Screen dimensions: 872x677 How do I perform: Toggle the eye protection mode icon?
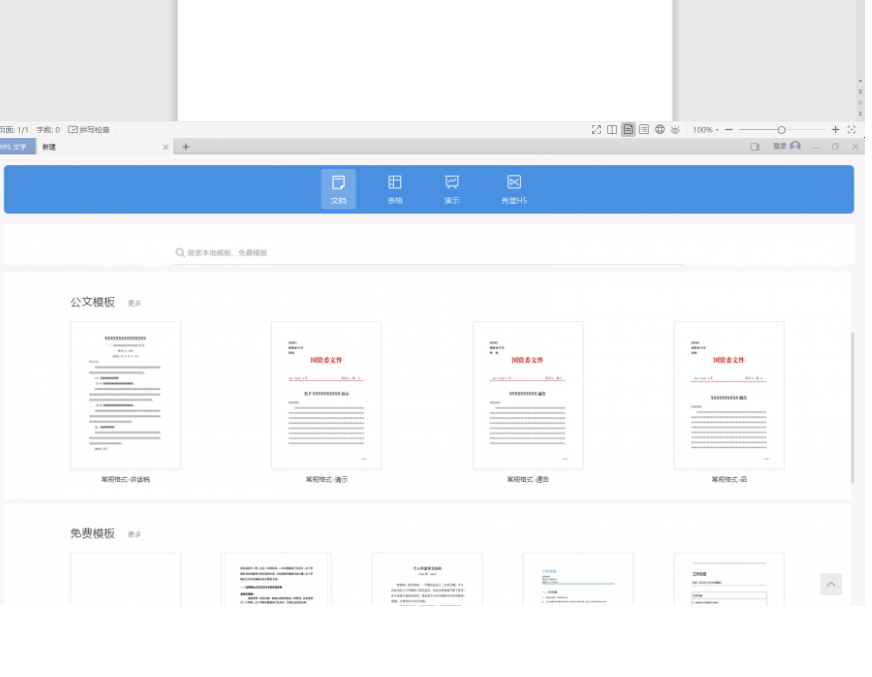point(675,130)
